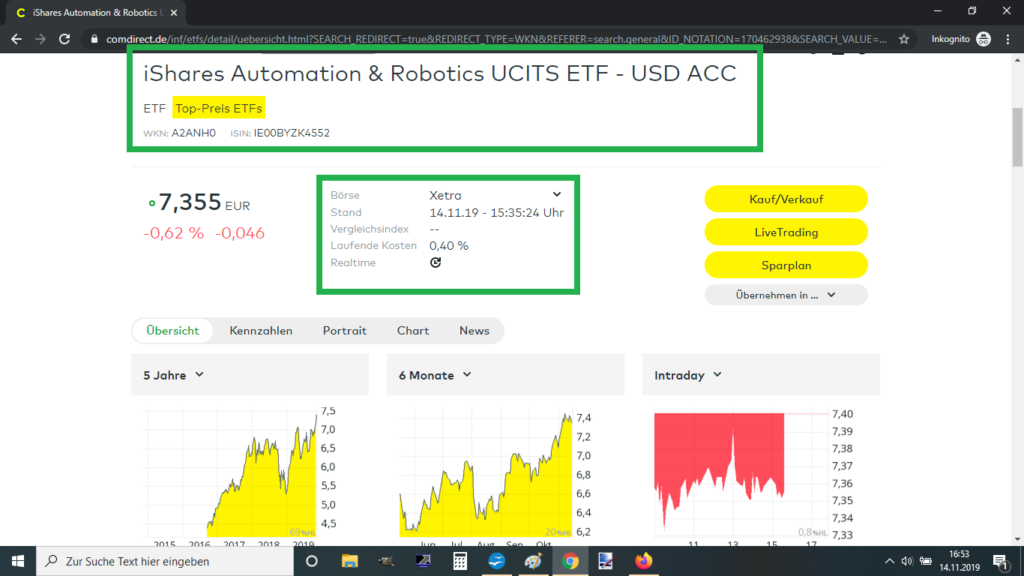Open the Top-Preis ETFs label
Viewport: 1024px width, 576px height.
point(219,108)
